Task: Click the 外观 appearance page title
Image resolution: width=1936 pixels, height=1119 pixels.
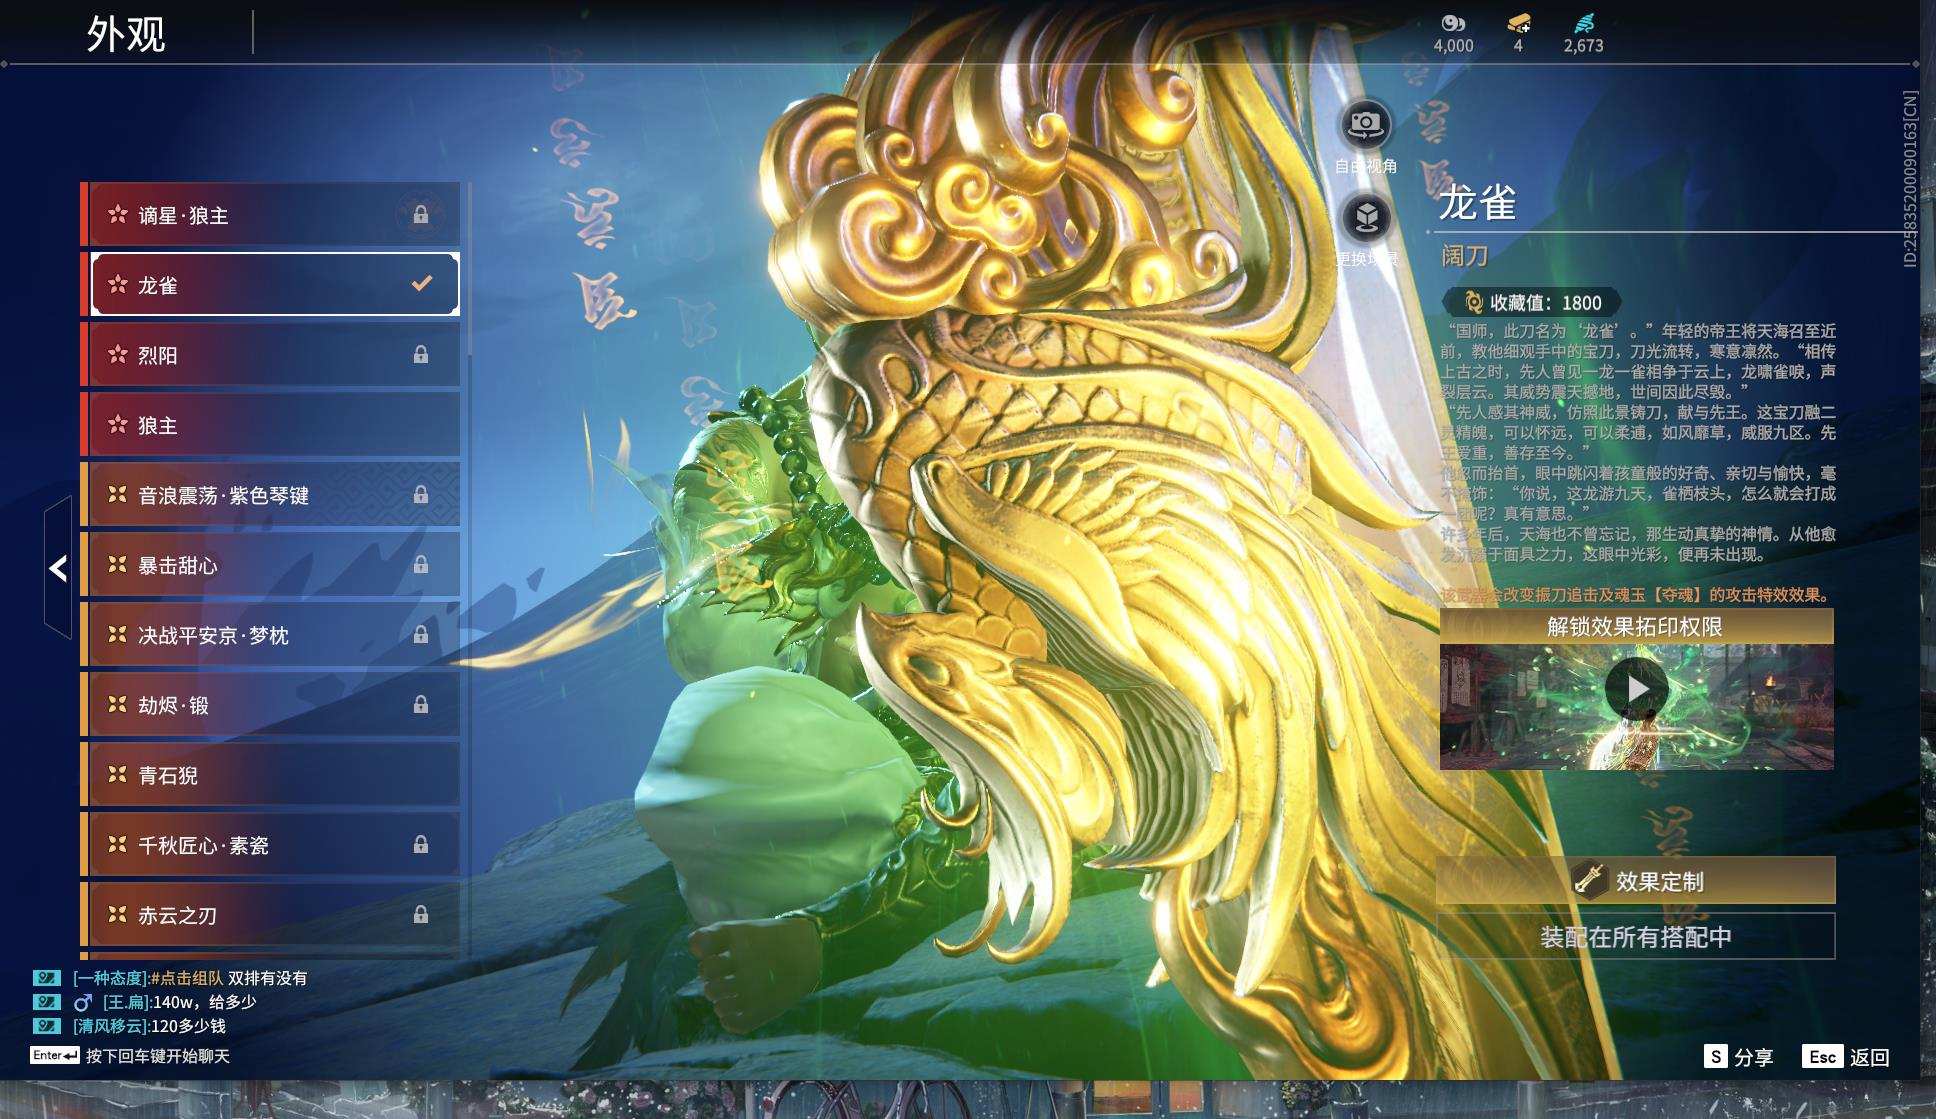Action: tap(126, 34)
